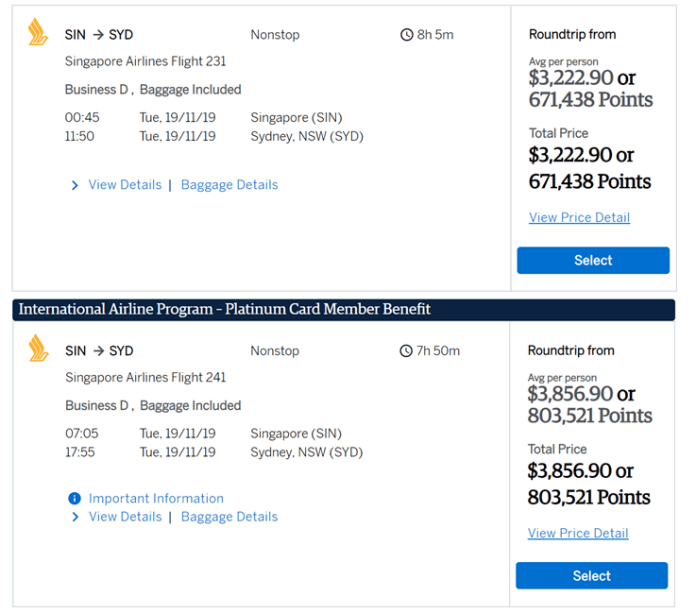Select the $3,856.90 Flight 241 fare
Image resolution: width=696 pixels, height=613 pixels.
click(592, 576)
